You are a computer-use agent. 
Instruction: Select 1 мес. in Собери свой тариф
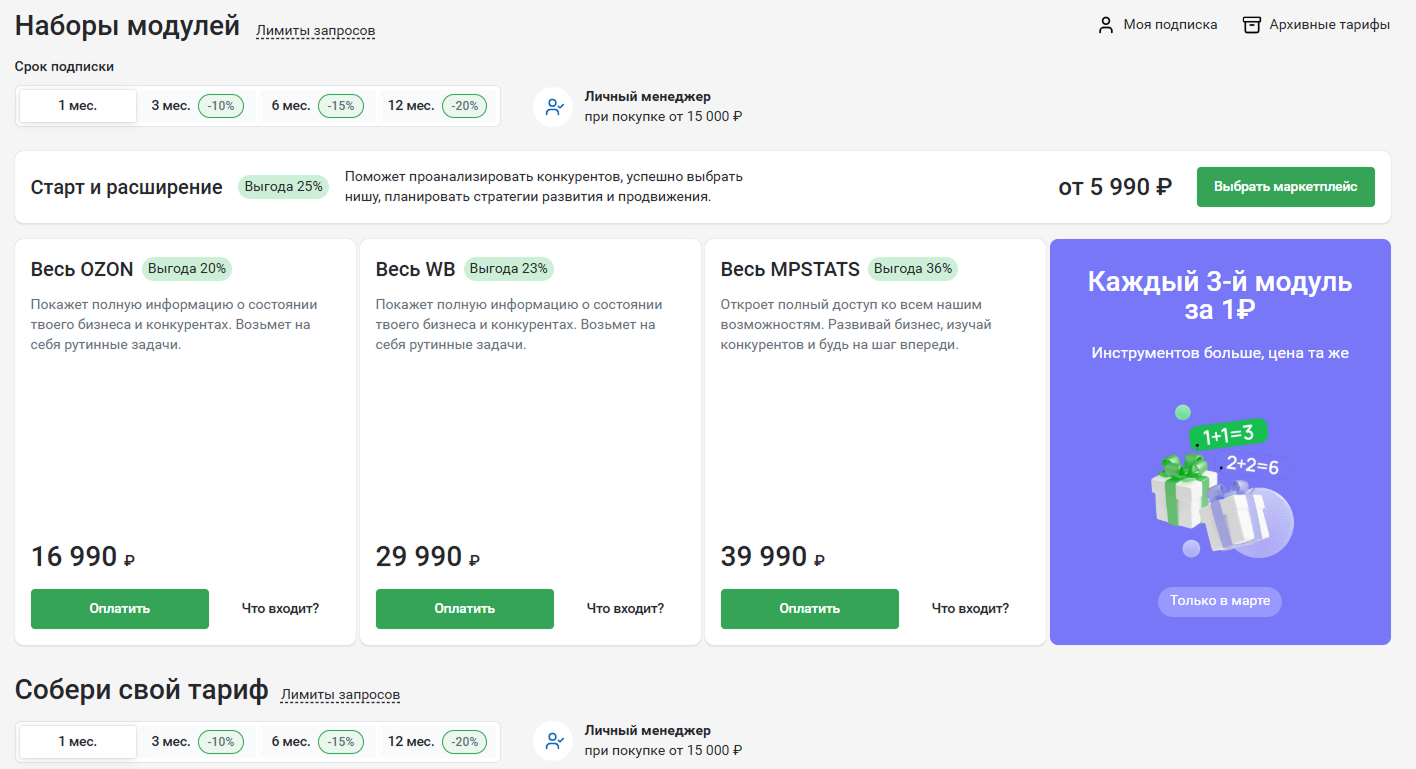pos(78,741)
